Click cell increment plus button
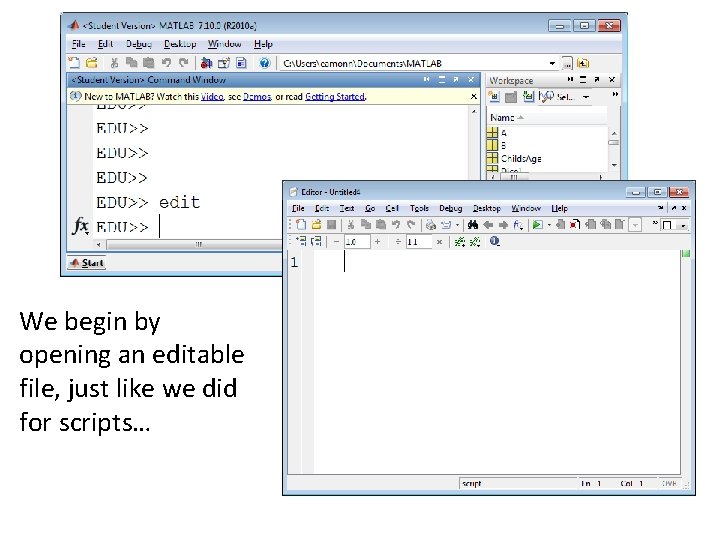This screenshot has height=540, width=720. click(x=377, y=242)
